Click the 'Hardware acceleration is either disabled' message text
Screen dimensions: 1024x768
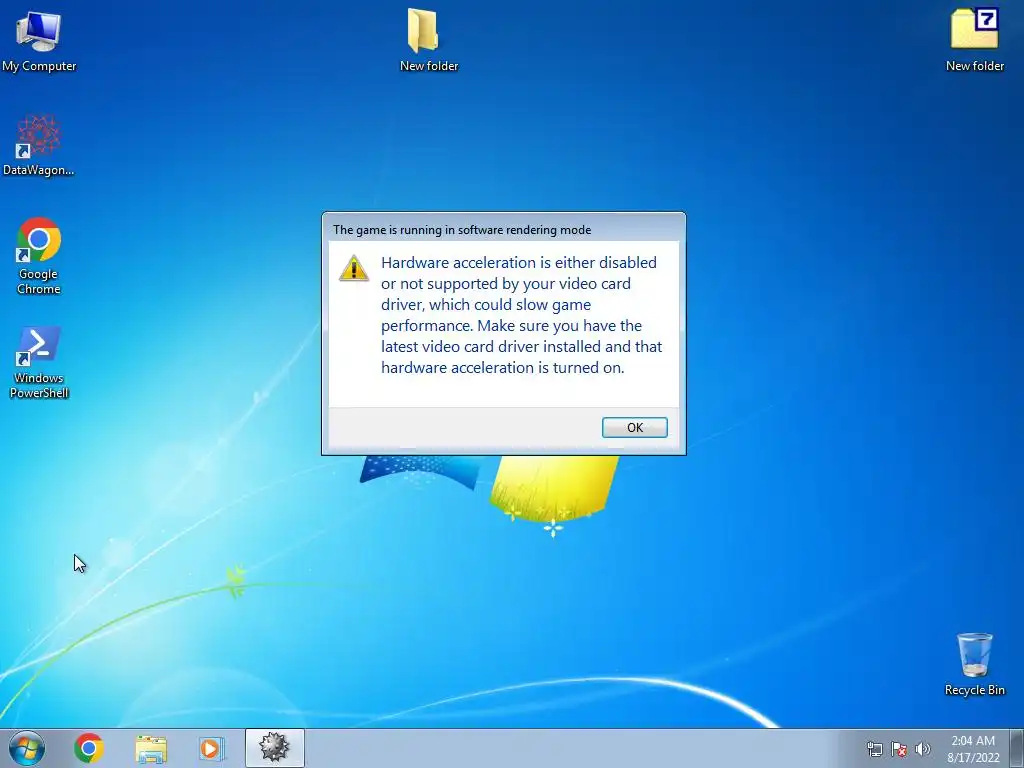pos(521,315)
